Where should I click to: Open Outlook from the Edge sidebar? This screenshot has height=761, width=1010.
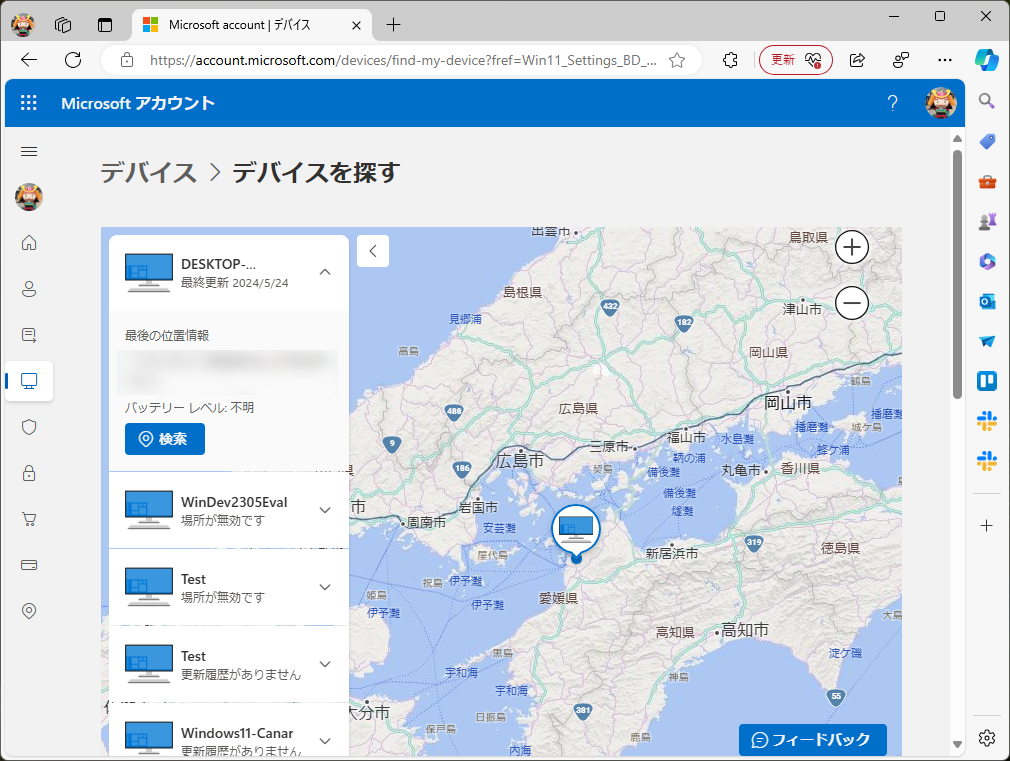(987, 301)
